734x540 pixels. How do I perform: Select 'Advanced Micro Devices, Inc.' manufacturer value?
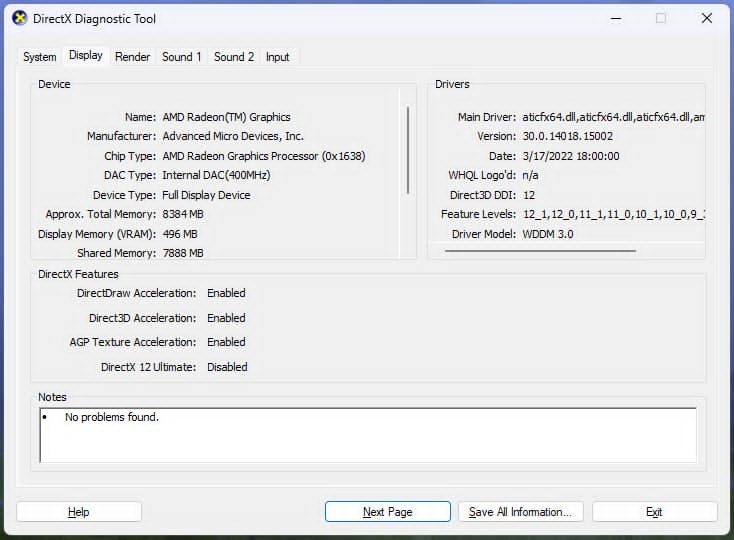(233, 136)
